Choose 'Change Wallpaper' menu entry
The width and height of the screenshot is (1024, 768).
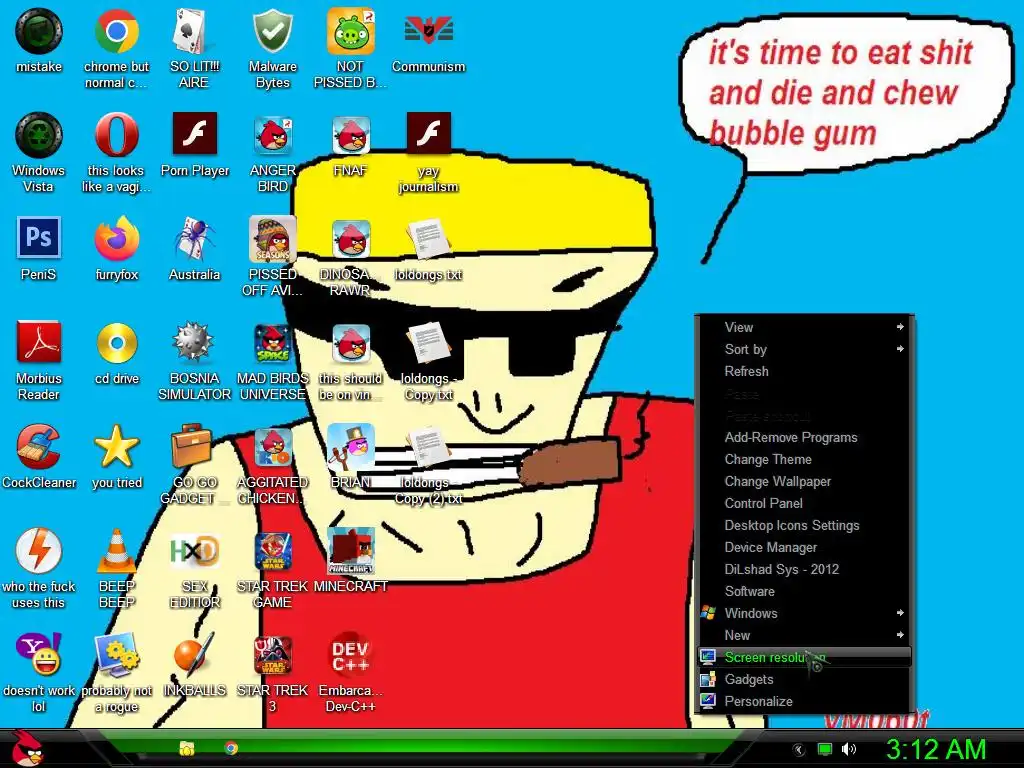point(804,481)
